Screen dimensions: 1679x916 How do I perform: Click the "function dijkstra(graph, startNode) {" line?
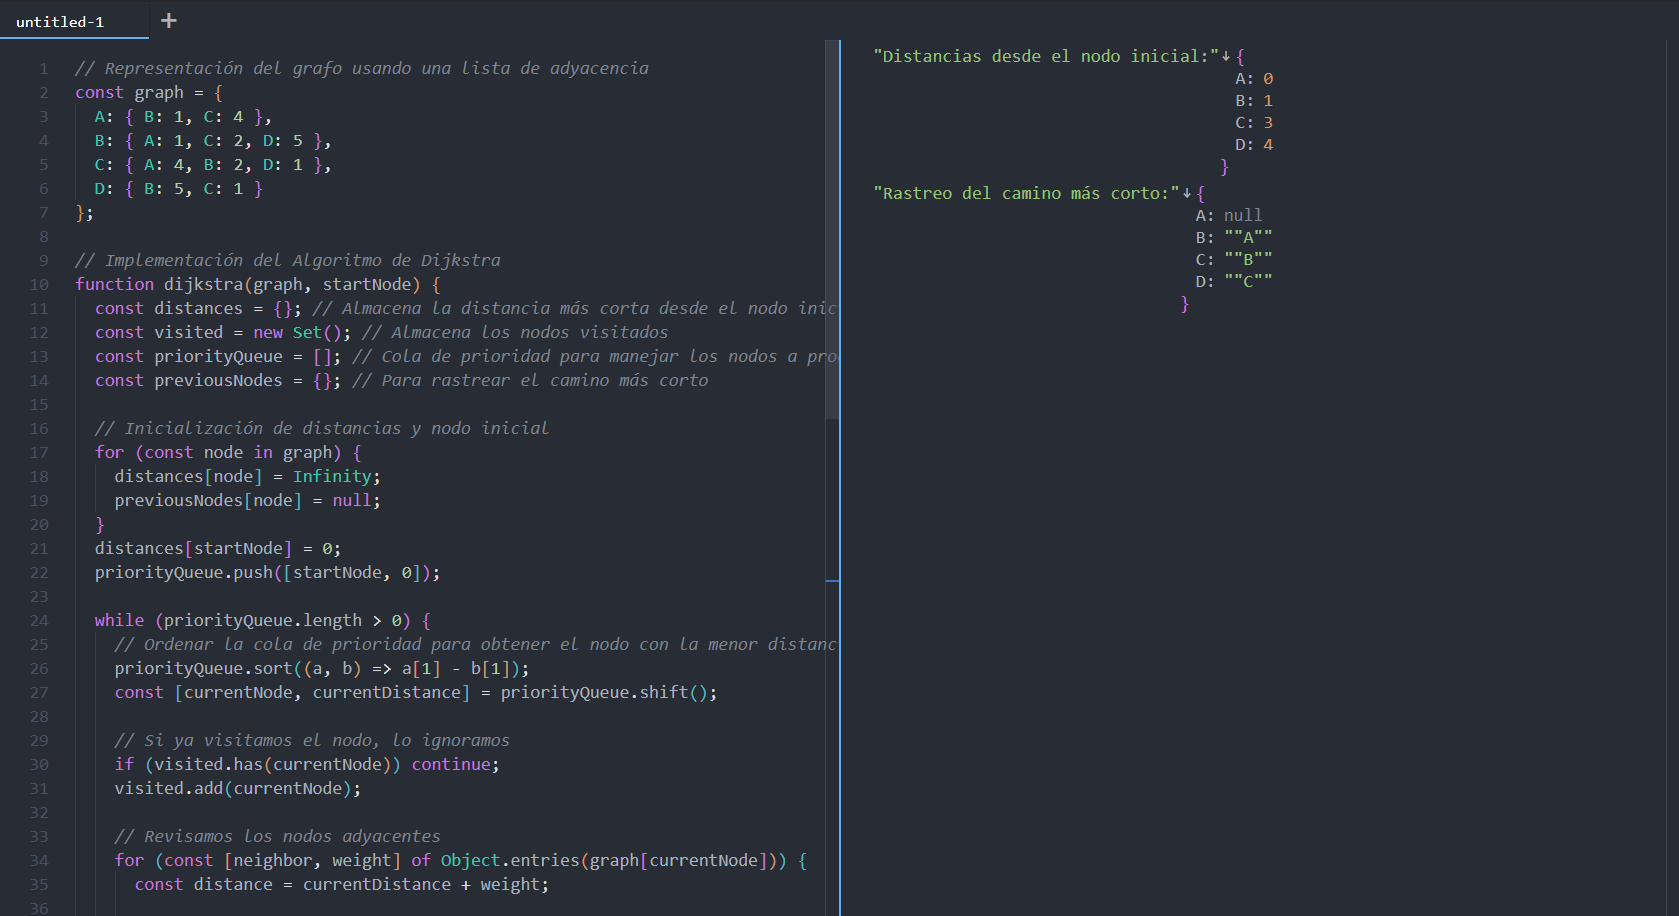(258, 285)
